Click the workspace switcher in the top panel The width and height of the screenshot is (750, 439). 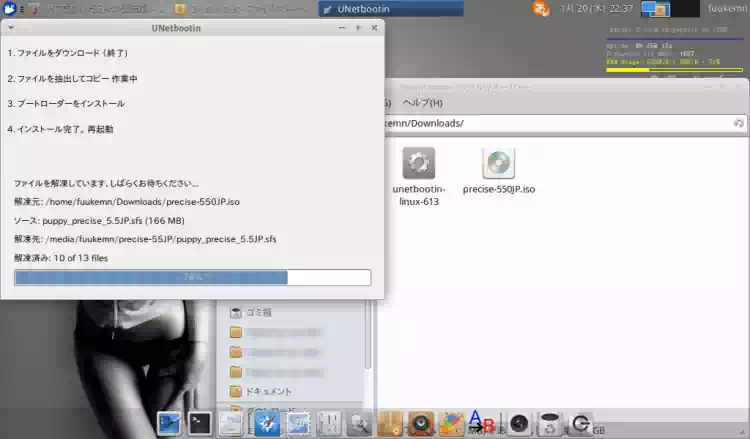pos(670,8)
